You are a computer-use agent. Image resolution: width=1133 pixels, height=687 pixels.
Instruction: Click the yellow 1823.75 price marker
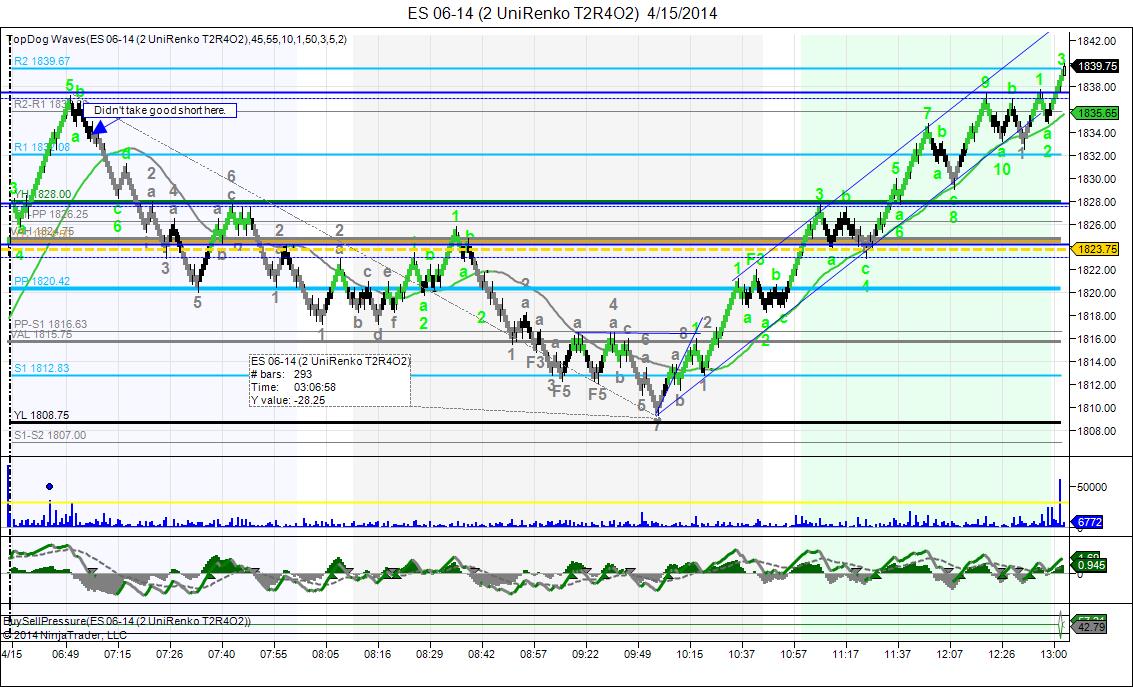click(x=1097, y=249)
